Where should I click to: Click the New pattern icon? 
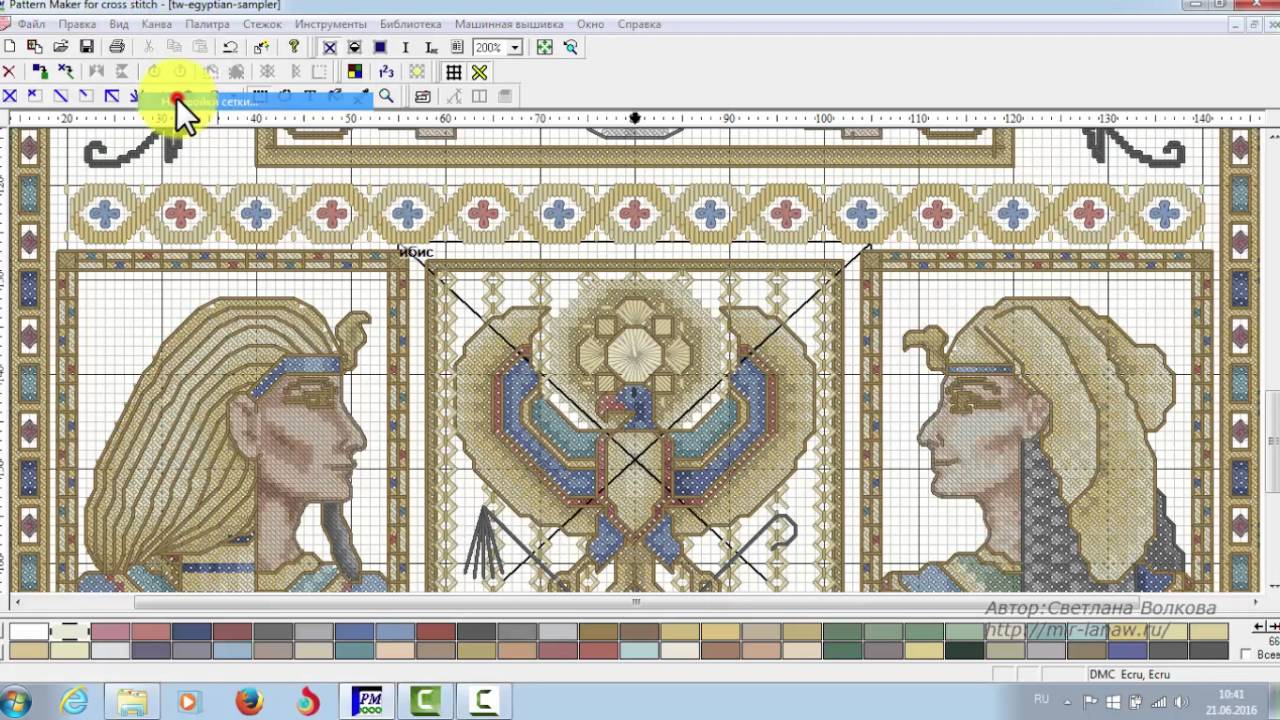pyautogui.click(x=9, y=46)
